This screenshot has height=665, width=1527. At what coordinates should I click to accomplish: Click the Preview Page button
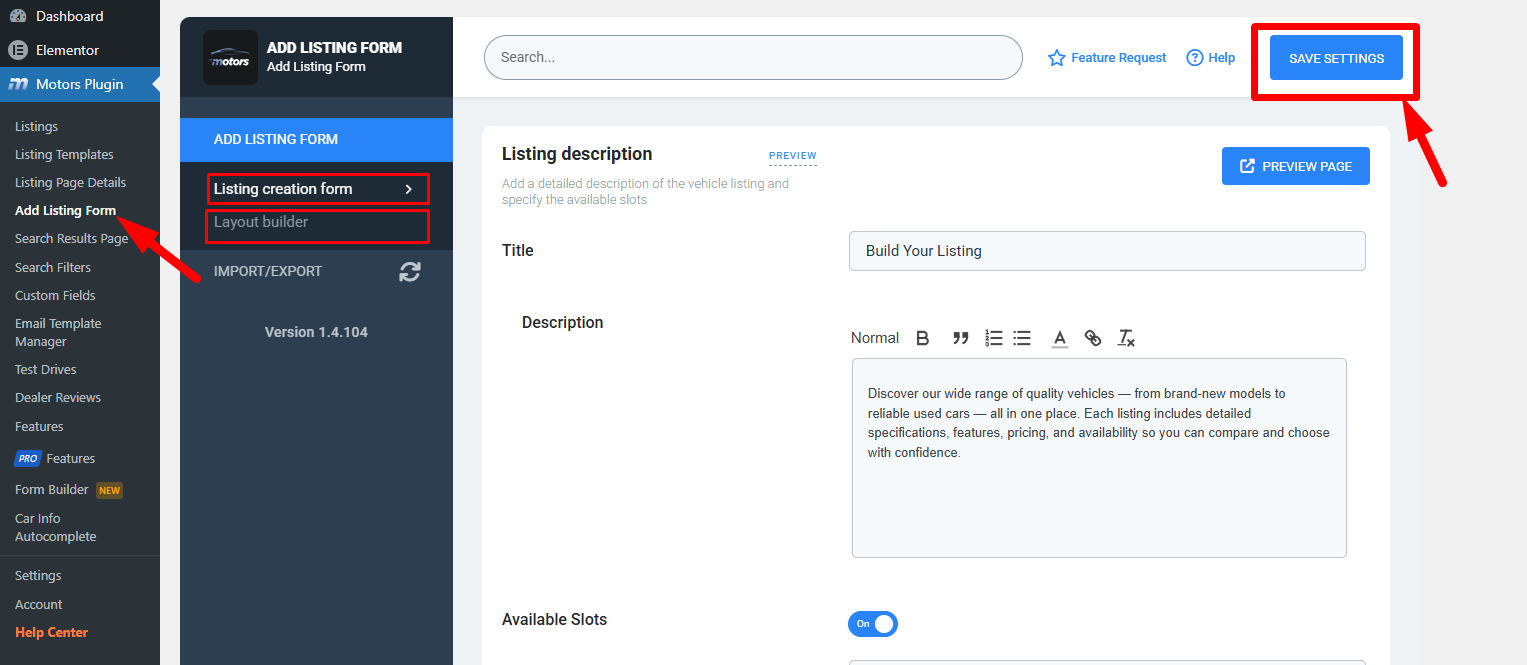(x=1295, y=166)
